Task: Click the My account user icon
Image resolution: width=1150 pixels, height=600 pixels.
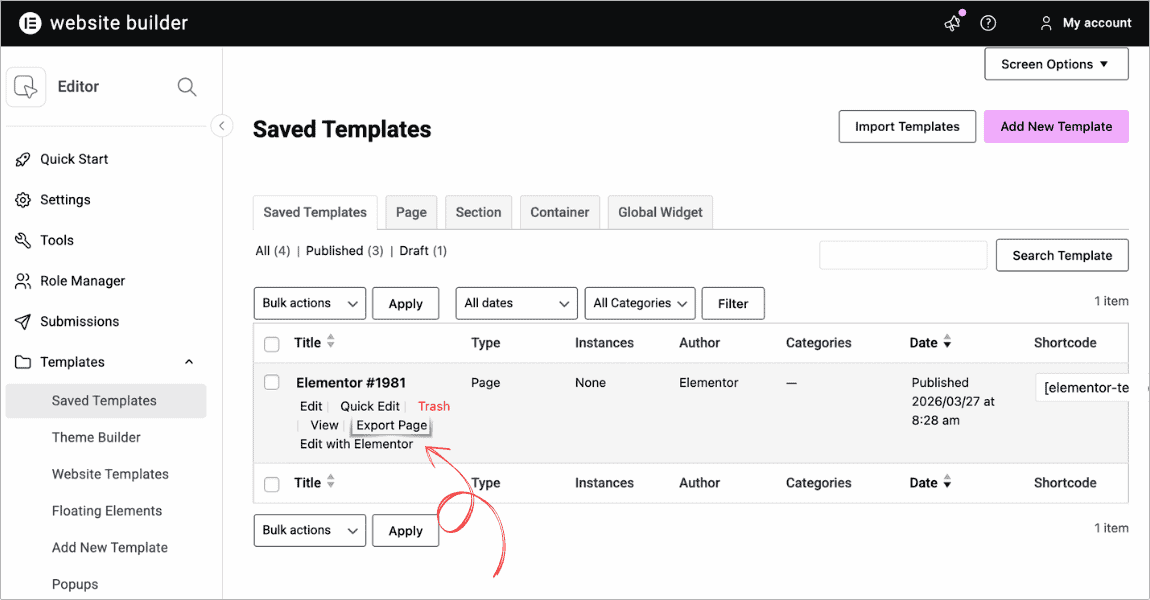Action: click(x=1046, y=23)
